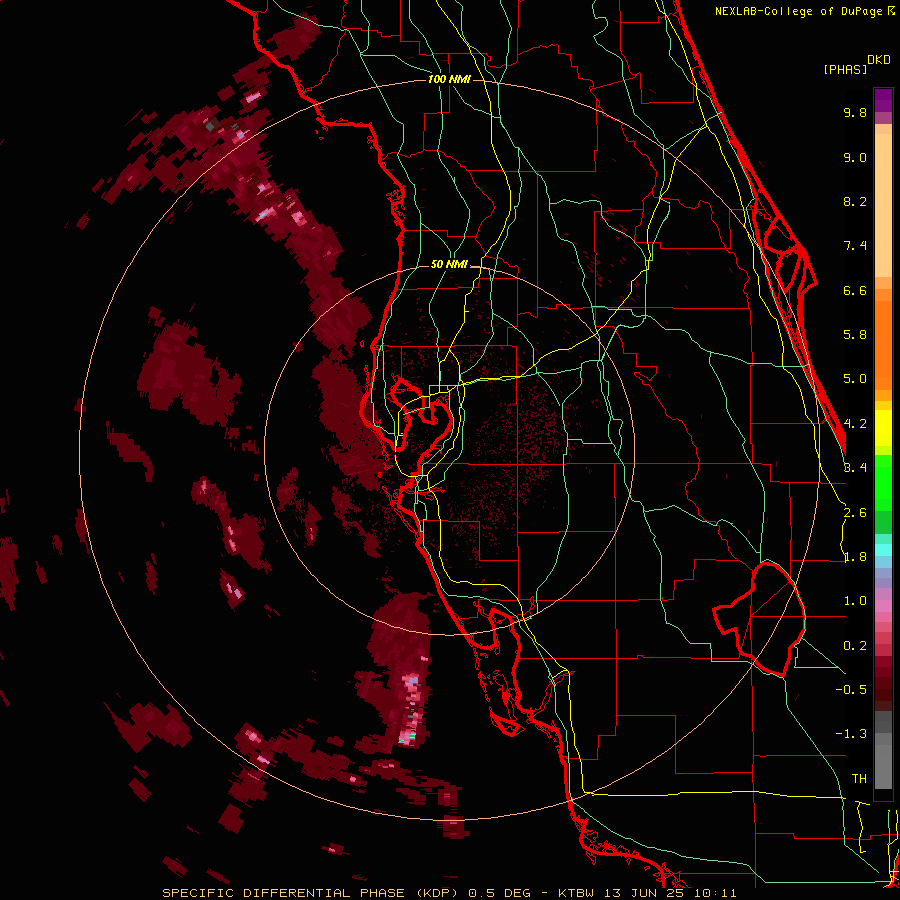Click the 9.0 colorbar scale value
The image size is (900, 900).
[x=855, y=157]
